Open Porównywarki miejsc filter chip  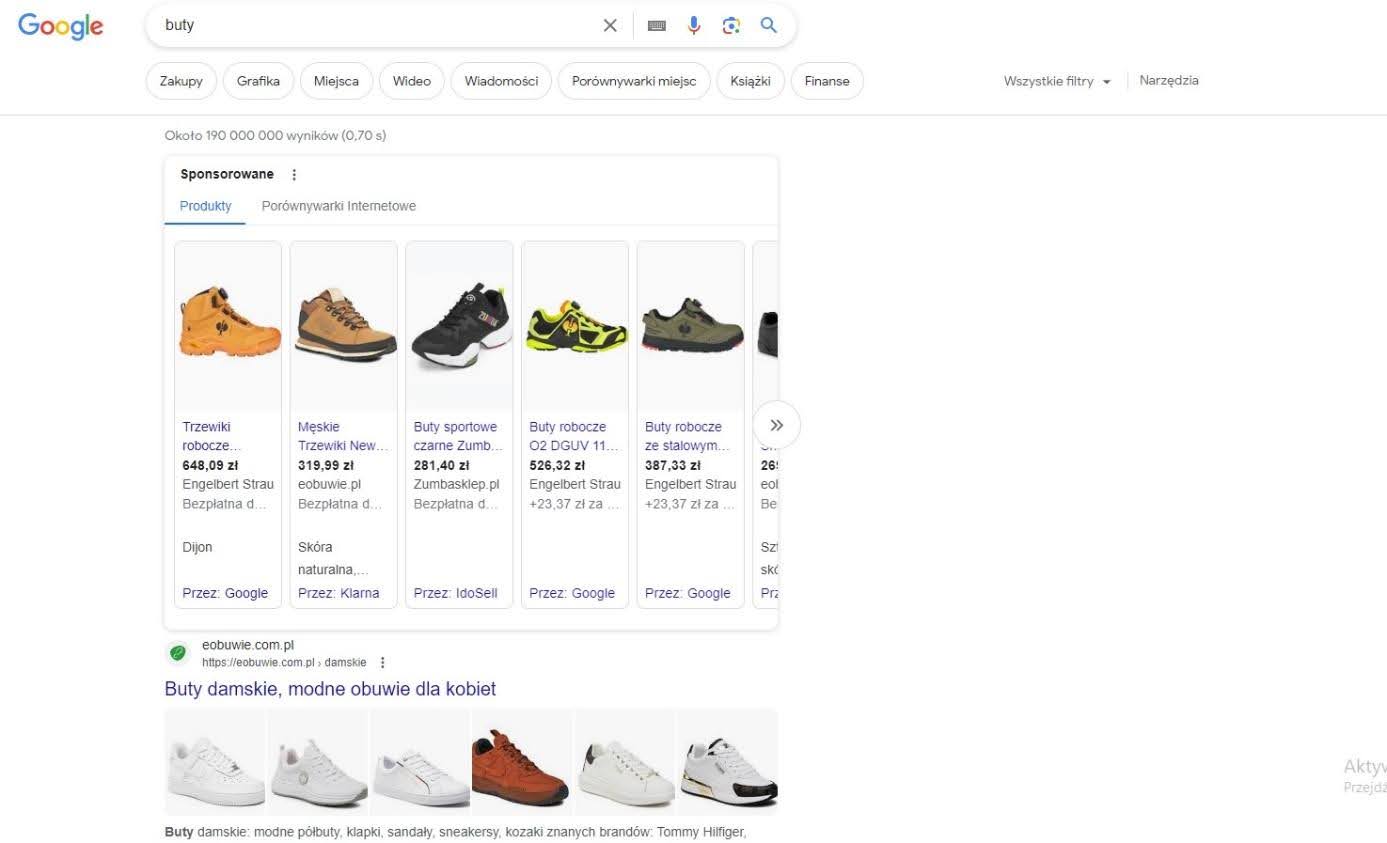(634, 81)
